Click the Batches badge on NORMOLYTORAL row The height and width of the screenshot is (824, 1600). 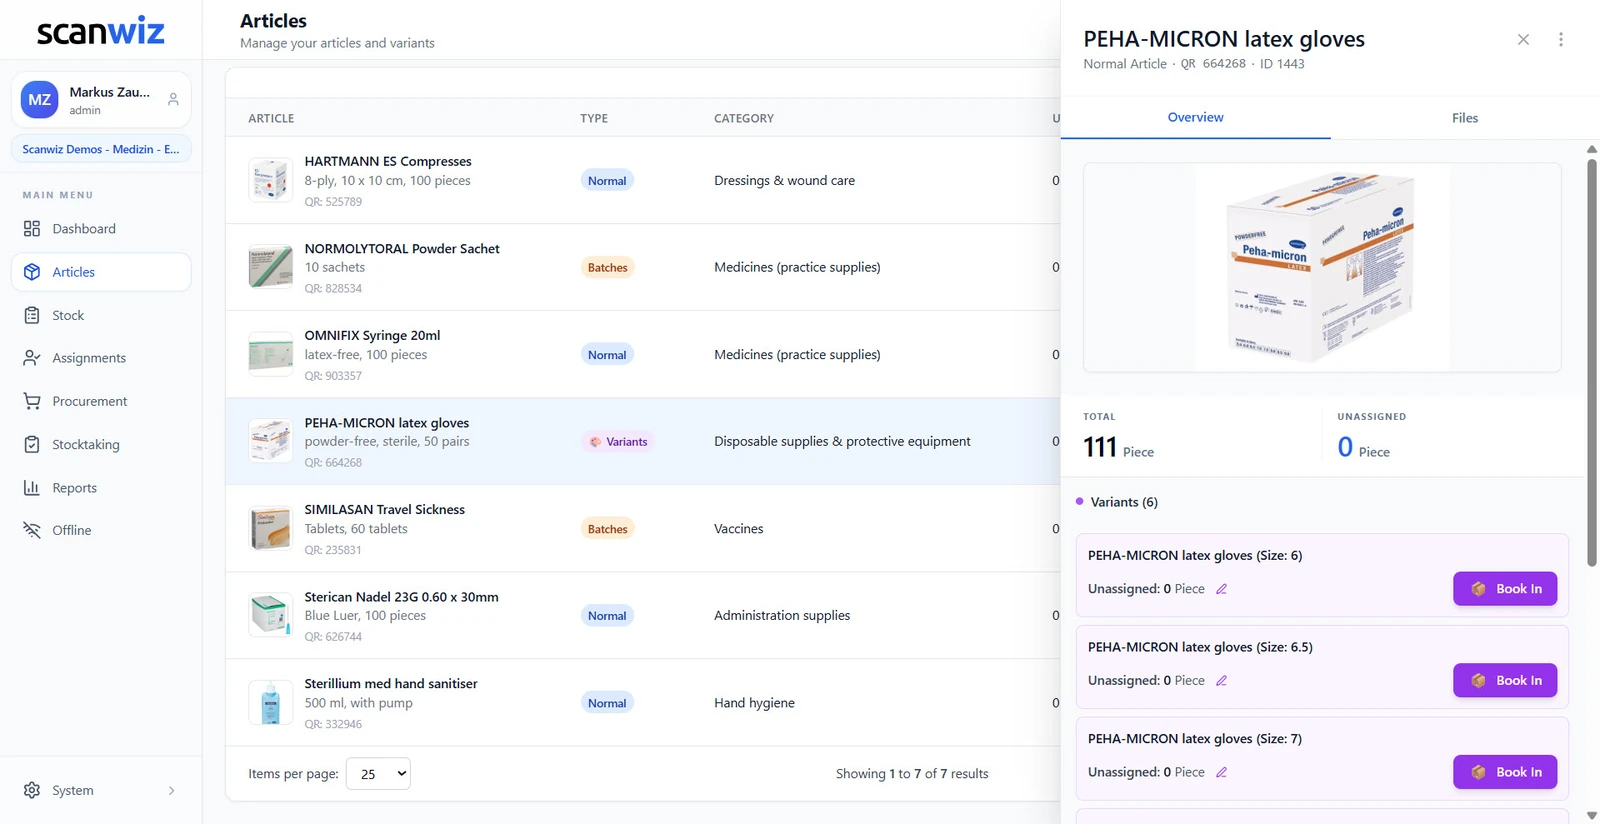pyautogui.click(x=607, y=268)
